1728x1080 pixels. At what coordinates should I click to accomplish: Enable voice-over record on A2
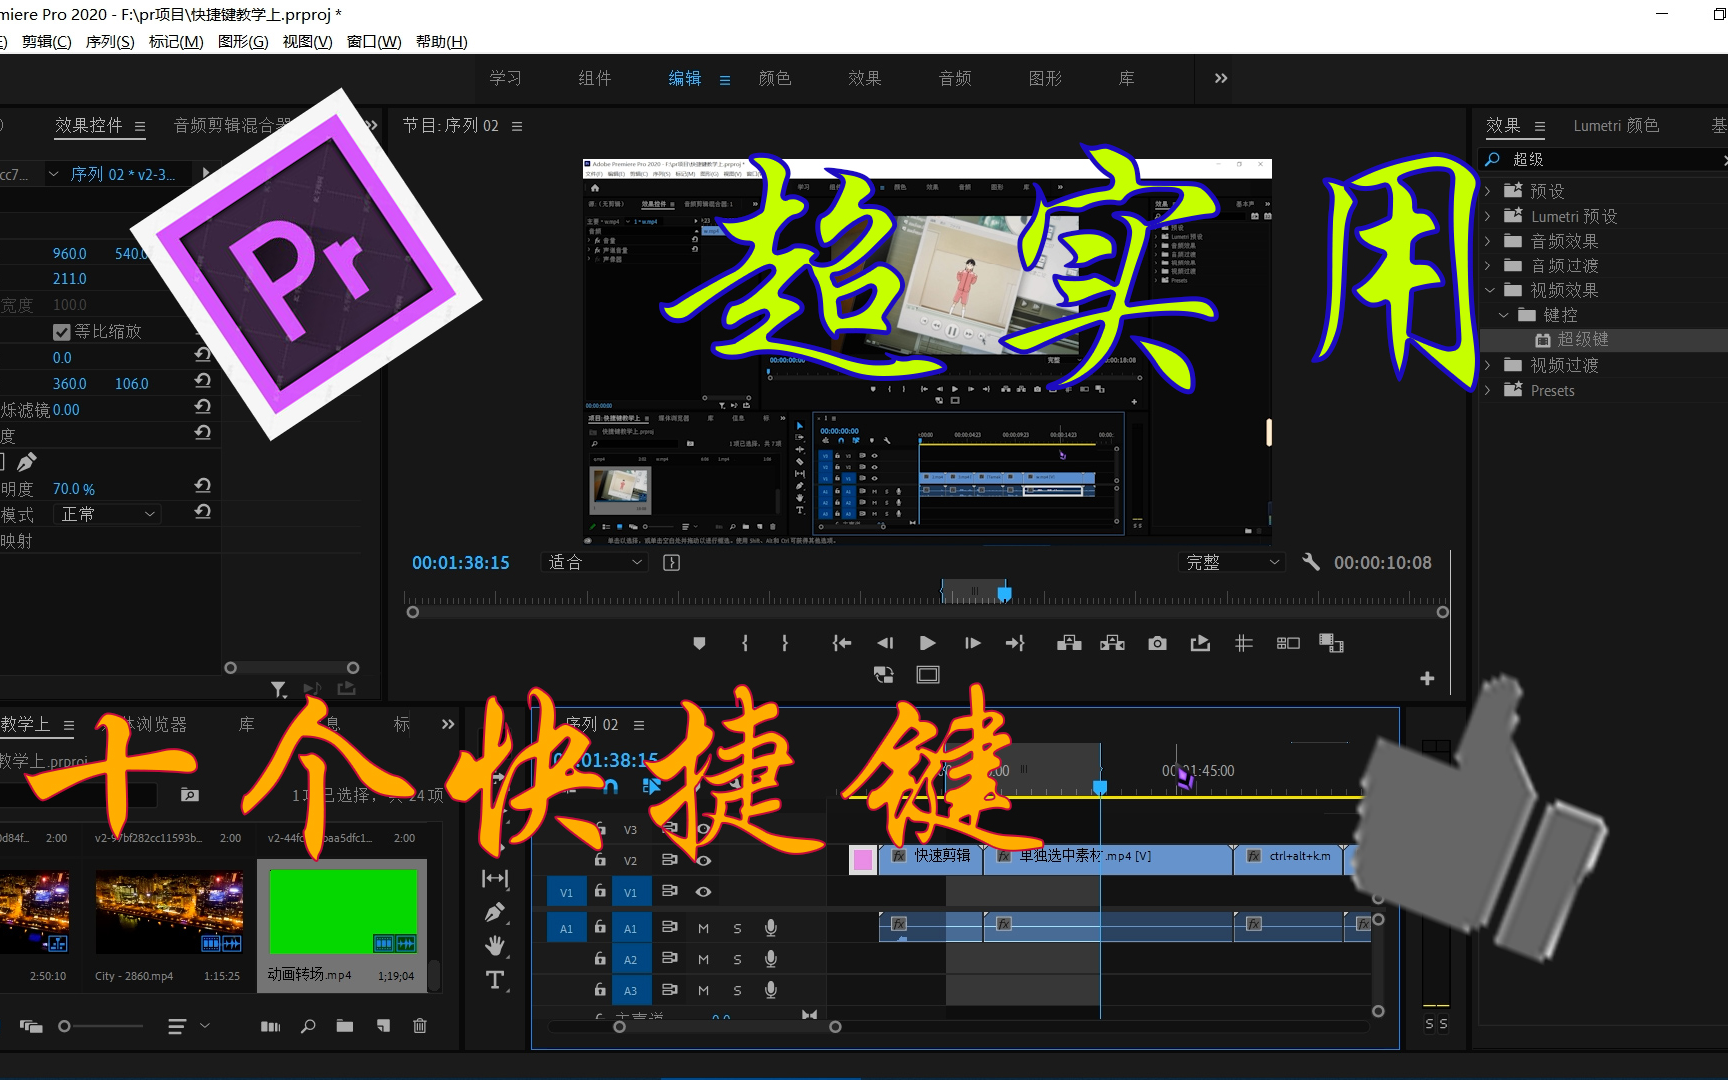[771, 959]
